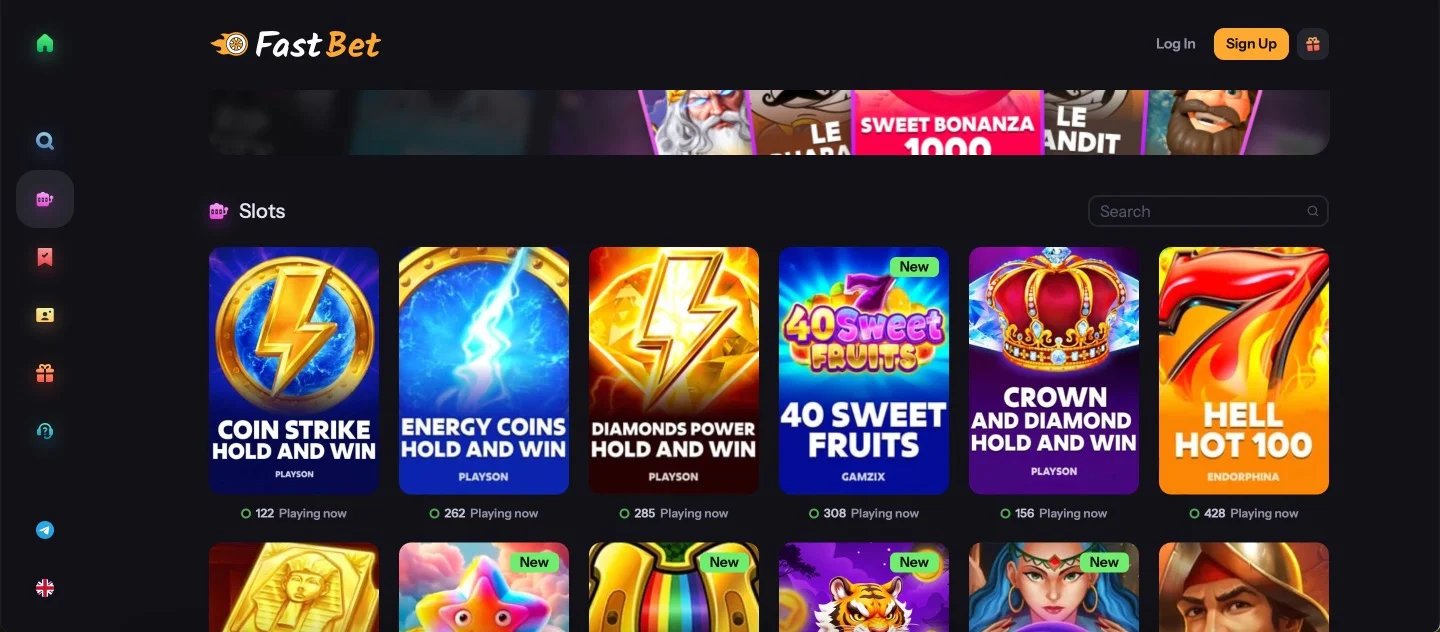Click the Log In link
This screenshot has width=1440, height=632.
(1175, 44)
